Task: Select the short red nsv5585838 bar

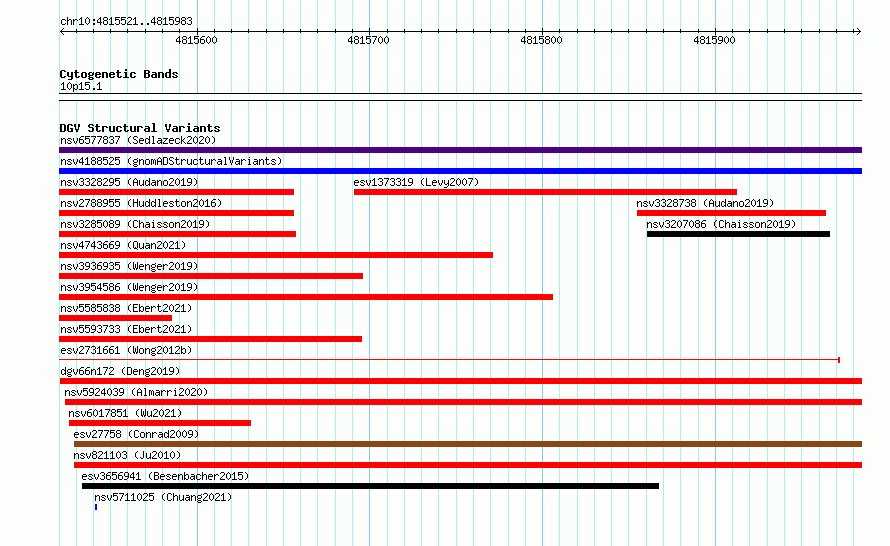Action: pos(115,318)
